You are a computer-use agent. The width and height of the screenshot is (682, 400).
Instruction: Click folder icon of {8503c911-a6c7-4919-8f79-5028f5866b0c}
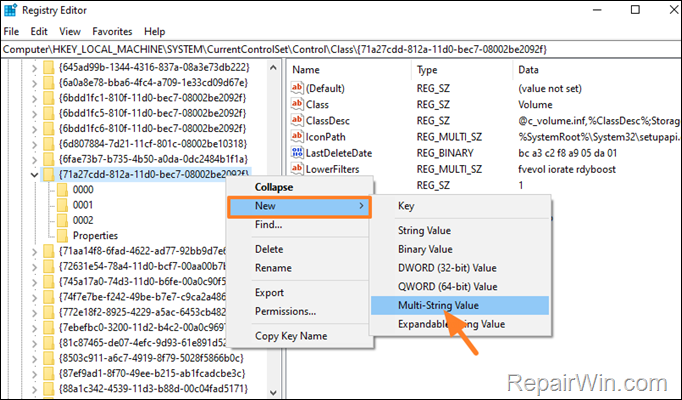click(49, 358)
